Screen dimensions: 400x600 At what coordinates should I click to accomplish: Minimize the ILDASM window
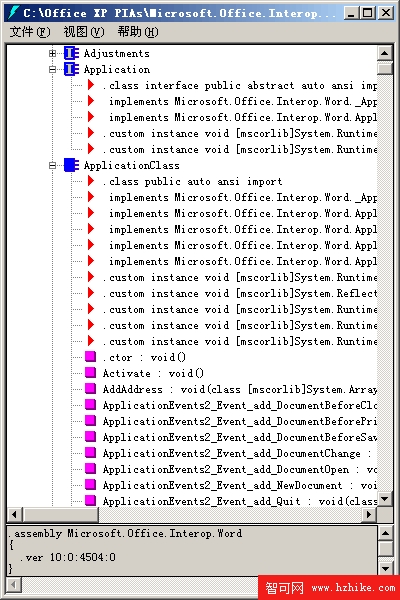[351, 13]
